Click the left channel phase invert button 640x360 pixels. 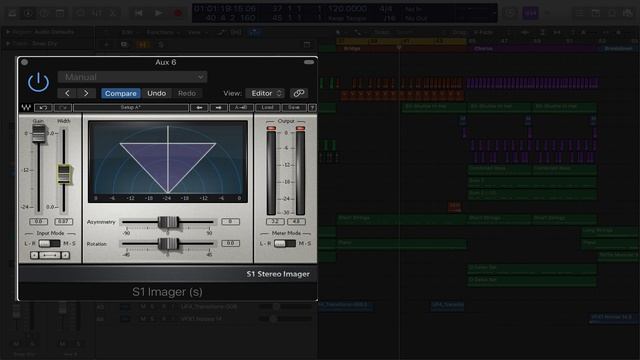[x=34, y=256]
